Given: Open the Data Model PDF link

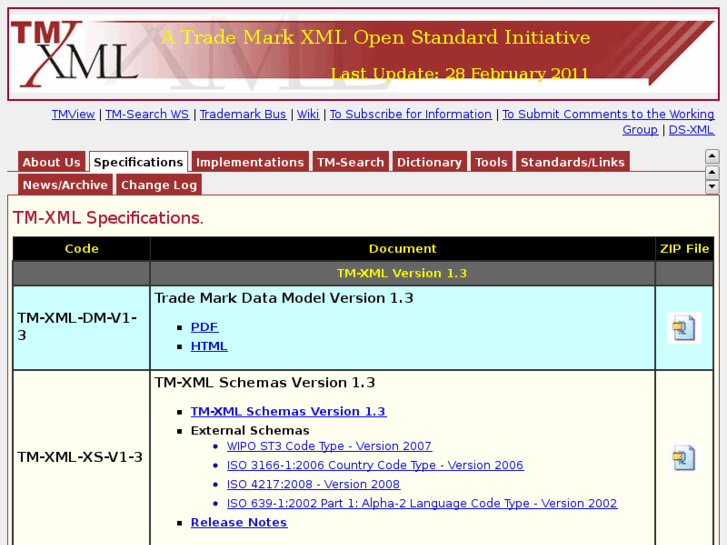Looking at the screenshot, I should coord(204,327).
